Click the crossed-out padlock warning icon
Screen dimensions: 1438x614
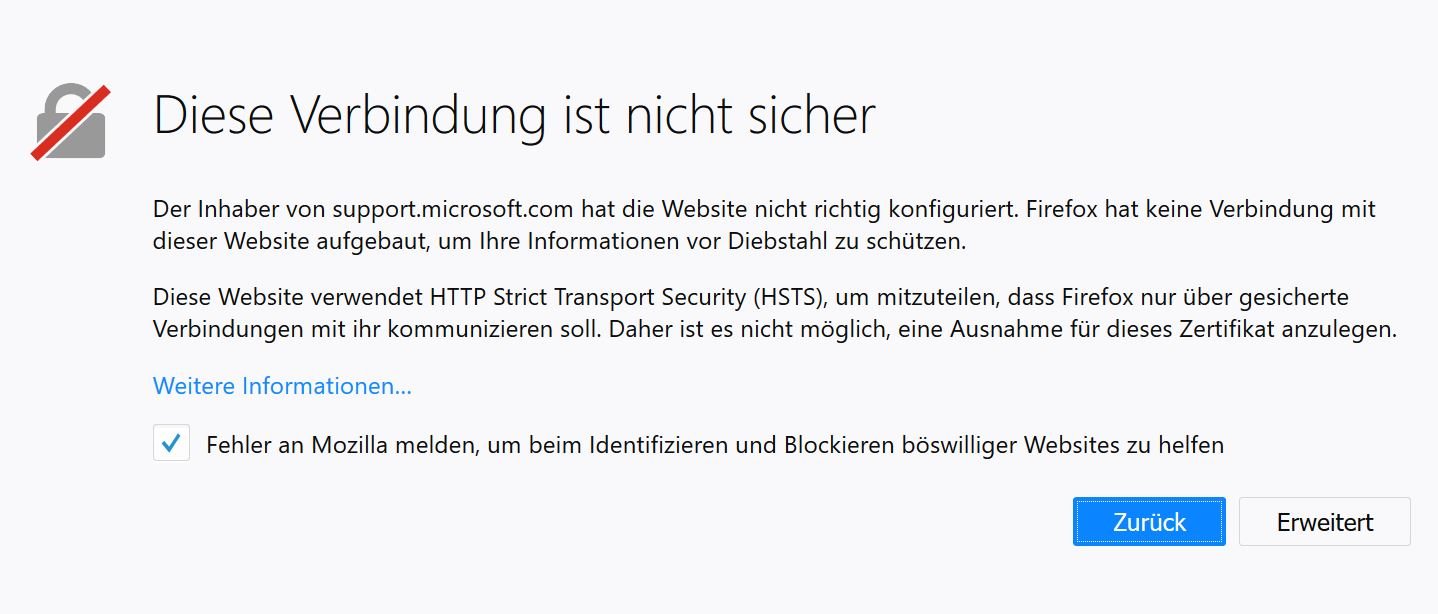pos(70,123)
